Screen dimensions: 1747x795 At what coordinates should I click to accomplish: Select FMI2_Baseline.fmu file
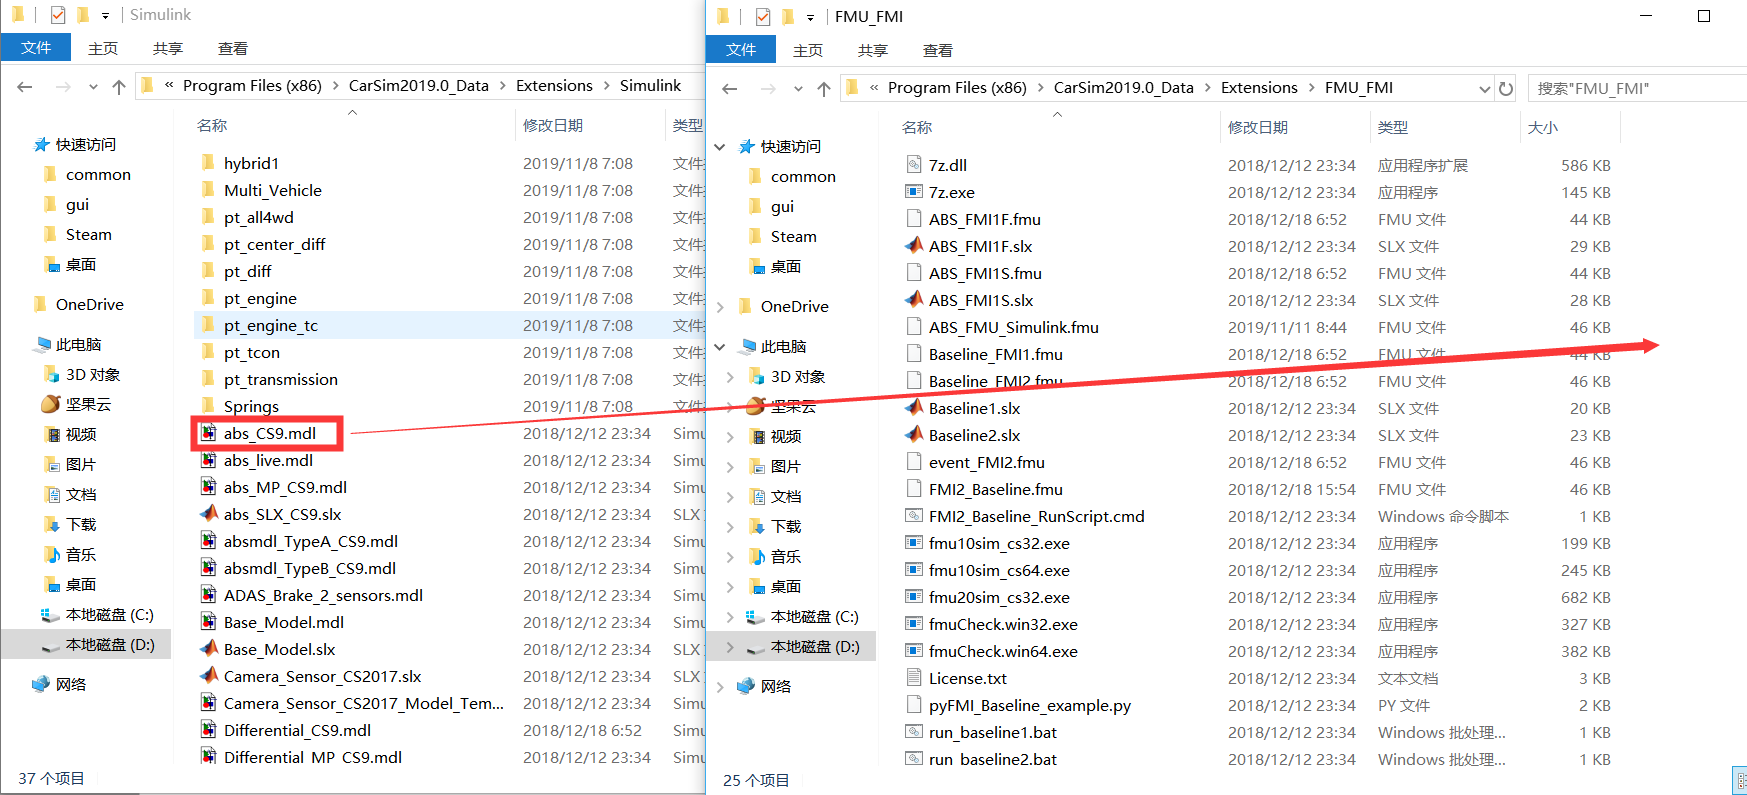coord(995,489)
